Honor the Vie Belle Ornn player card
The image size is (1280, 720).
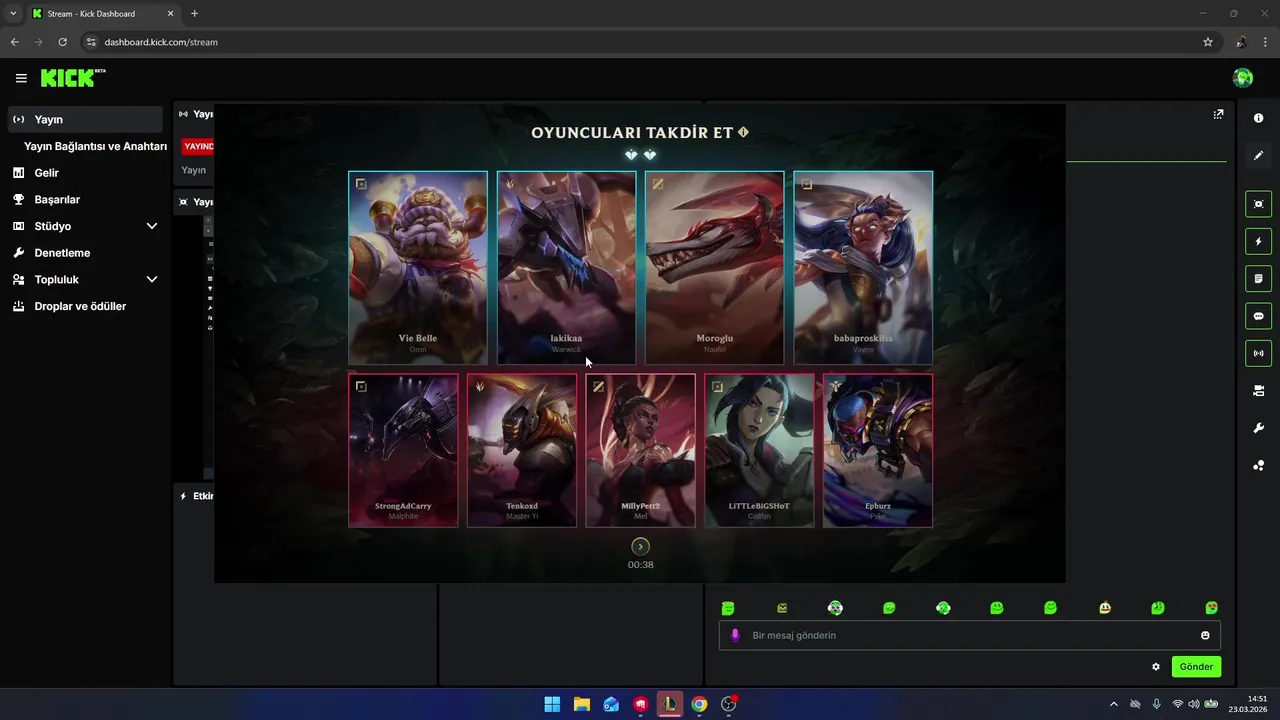pos(417,267)
